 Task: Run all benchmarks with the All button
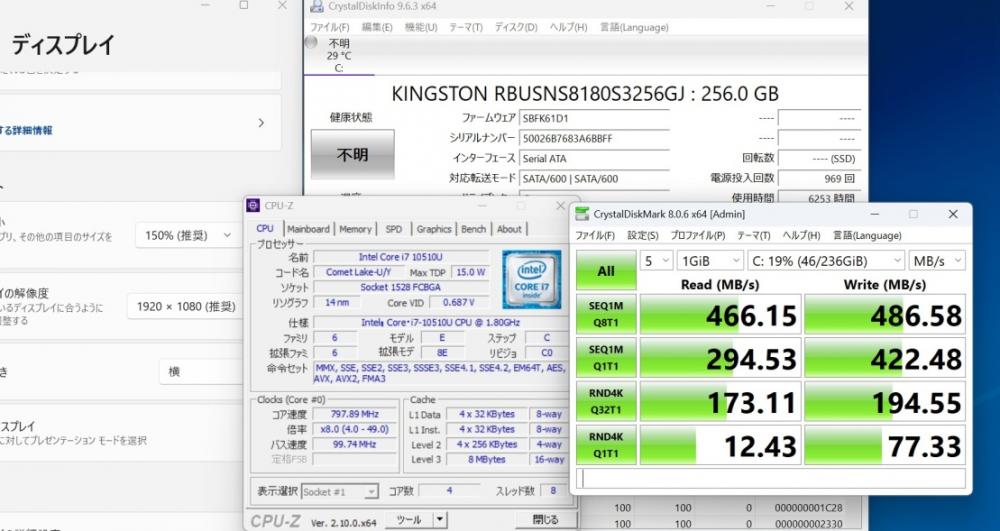pyautogui.click(x=606, y=270)
